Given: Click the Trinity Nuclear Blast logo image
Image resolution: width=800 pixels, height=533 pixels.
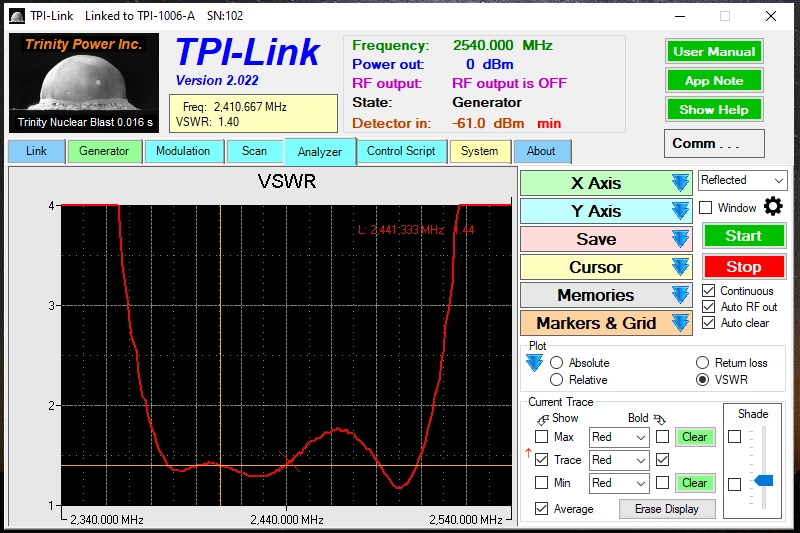Looking at the screenshot, I should [84, 83].
